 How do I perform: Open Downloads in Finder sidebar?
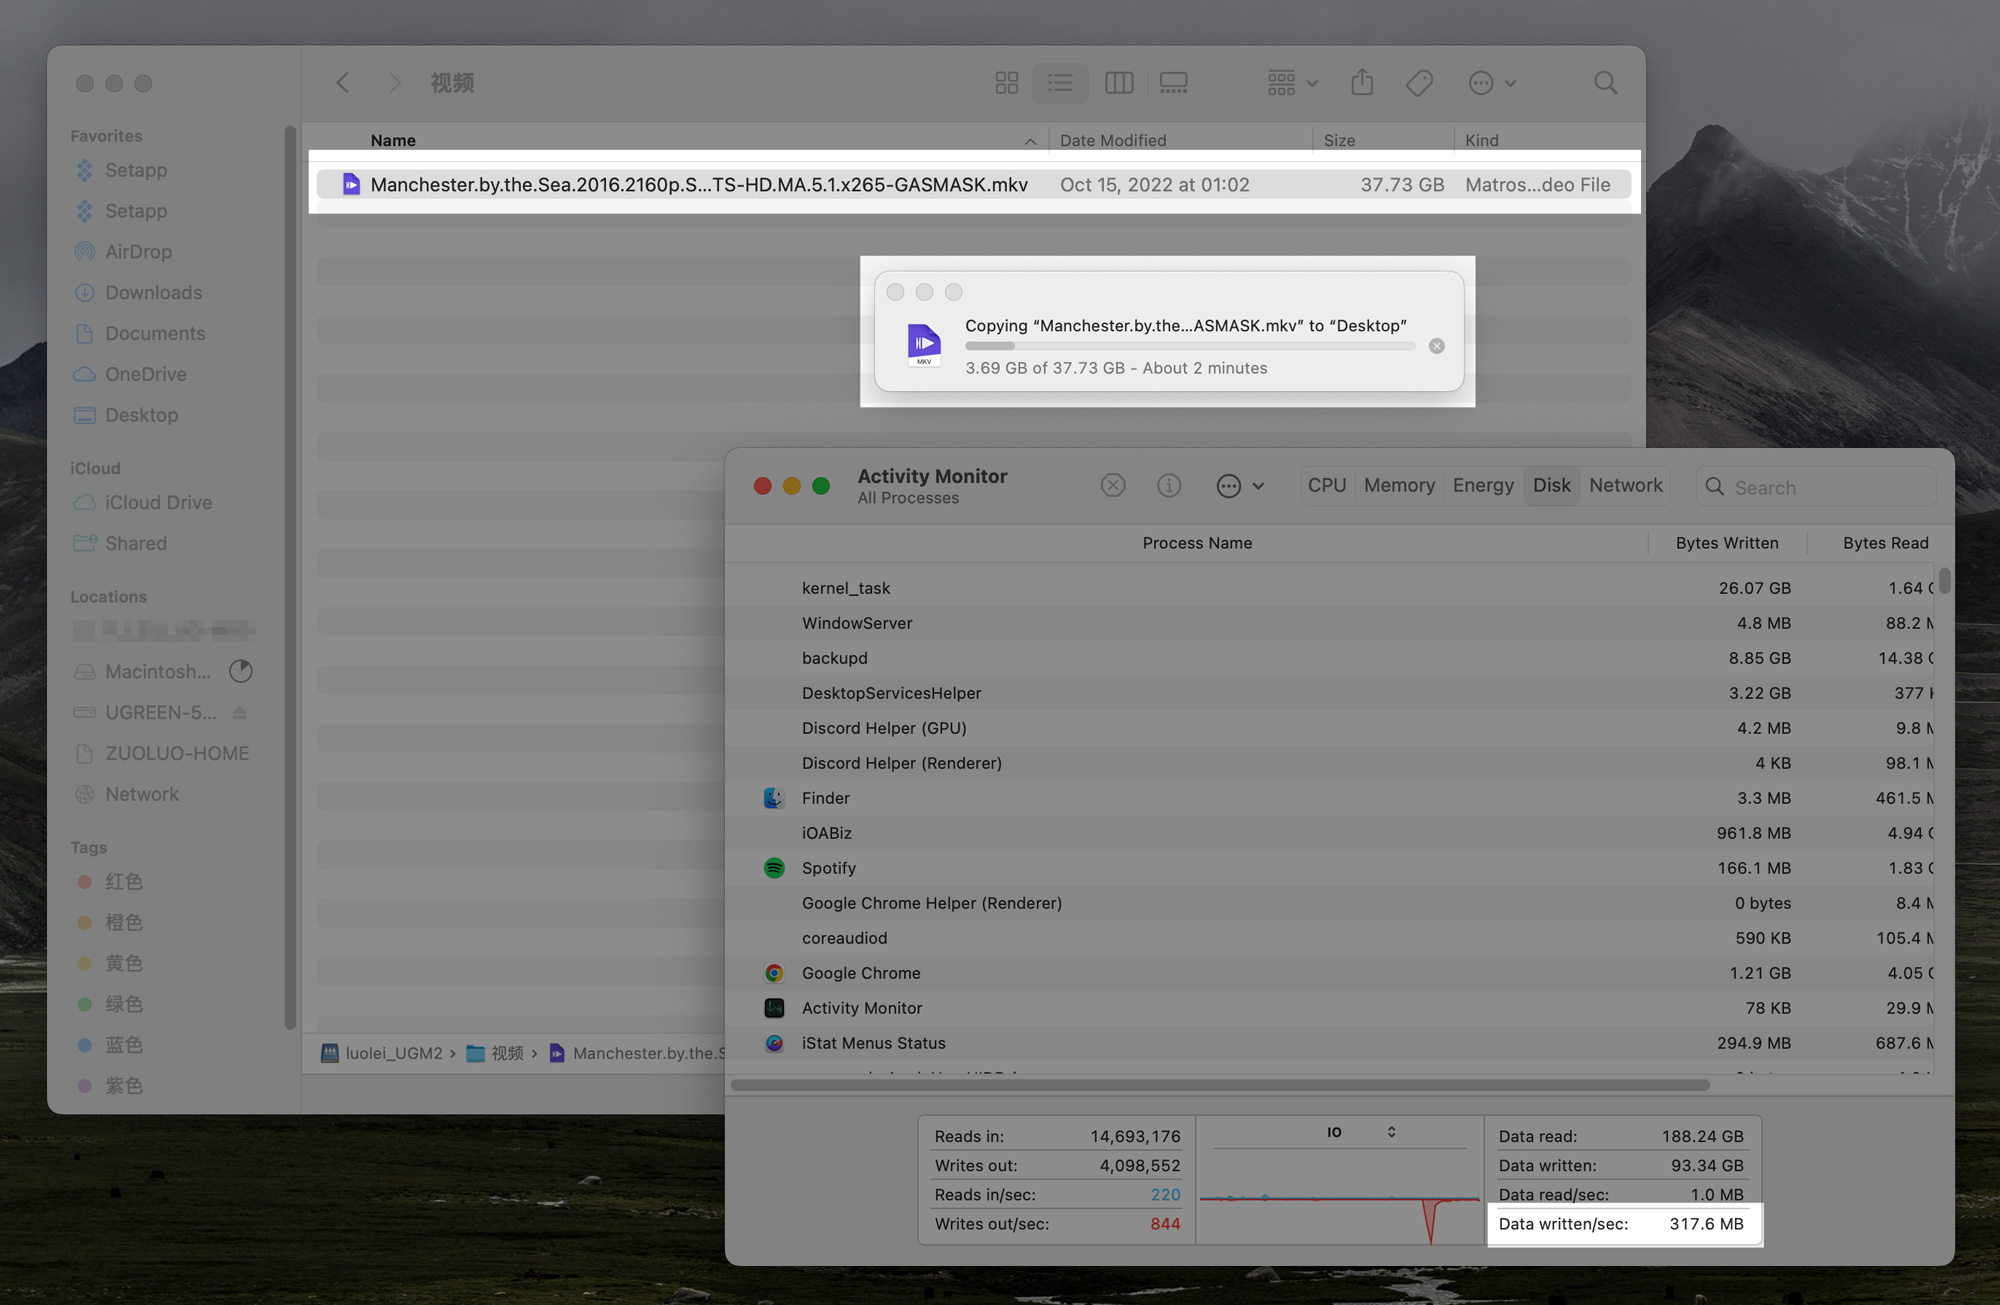click(x=153, y=293)
